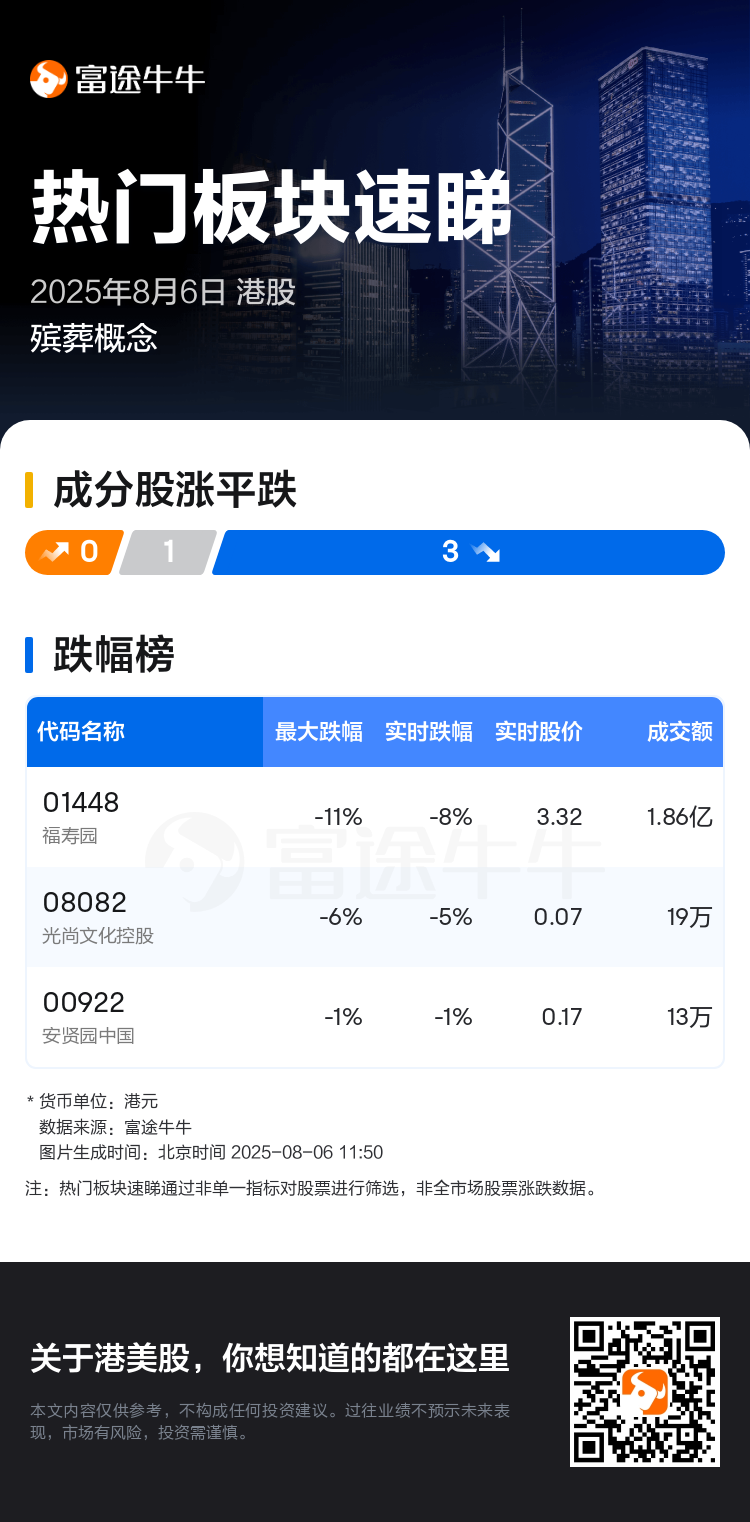Open stock 00922 安贤园中国 row
The width and height of the screenshot is (750, 1522).
[x=375, y=1017]
